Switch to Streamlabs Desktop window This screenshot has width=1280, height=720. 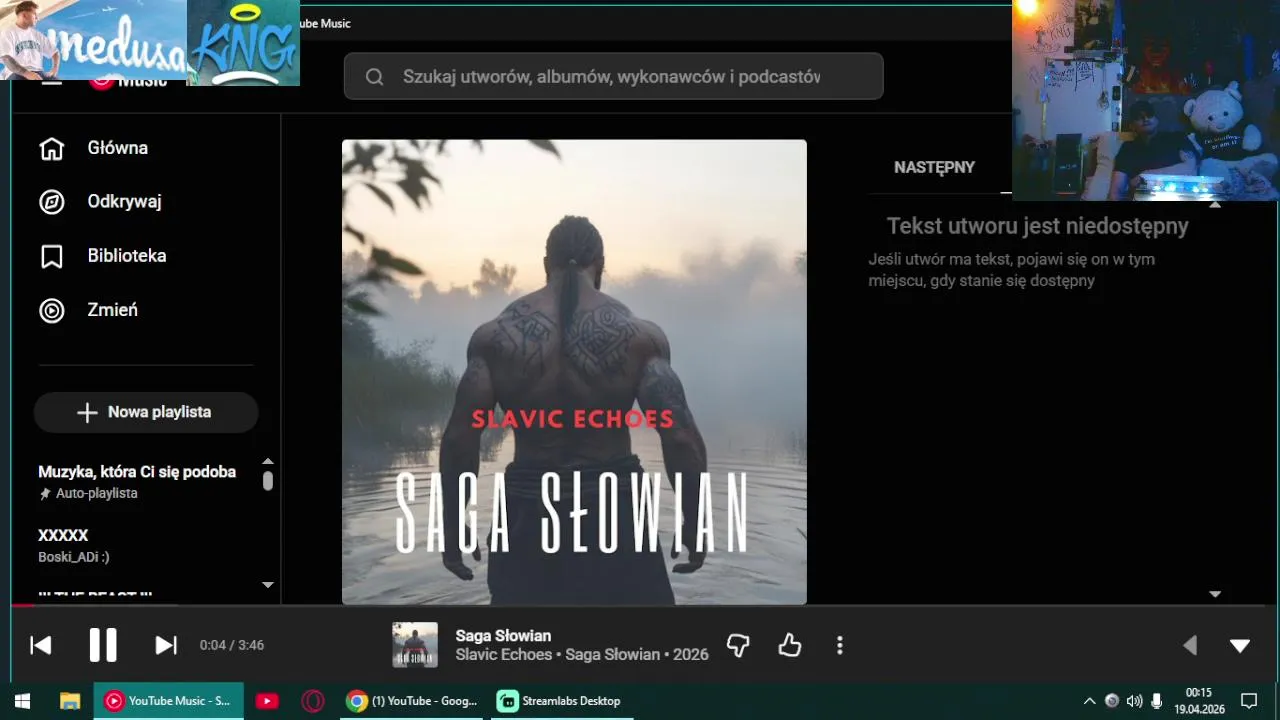point(560,701)
